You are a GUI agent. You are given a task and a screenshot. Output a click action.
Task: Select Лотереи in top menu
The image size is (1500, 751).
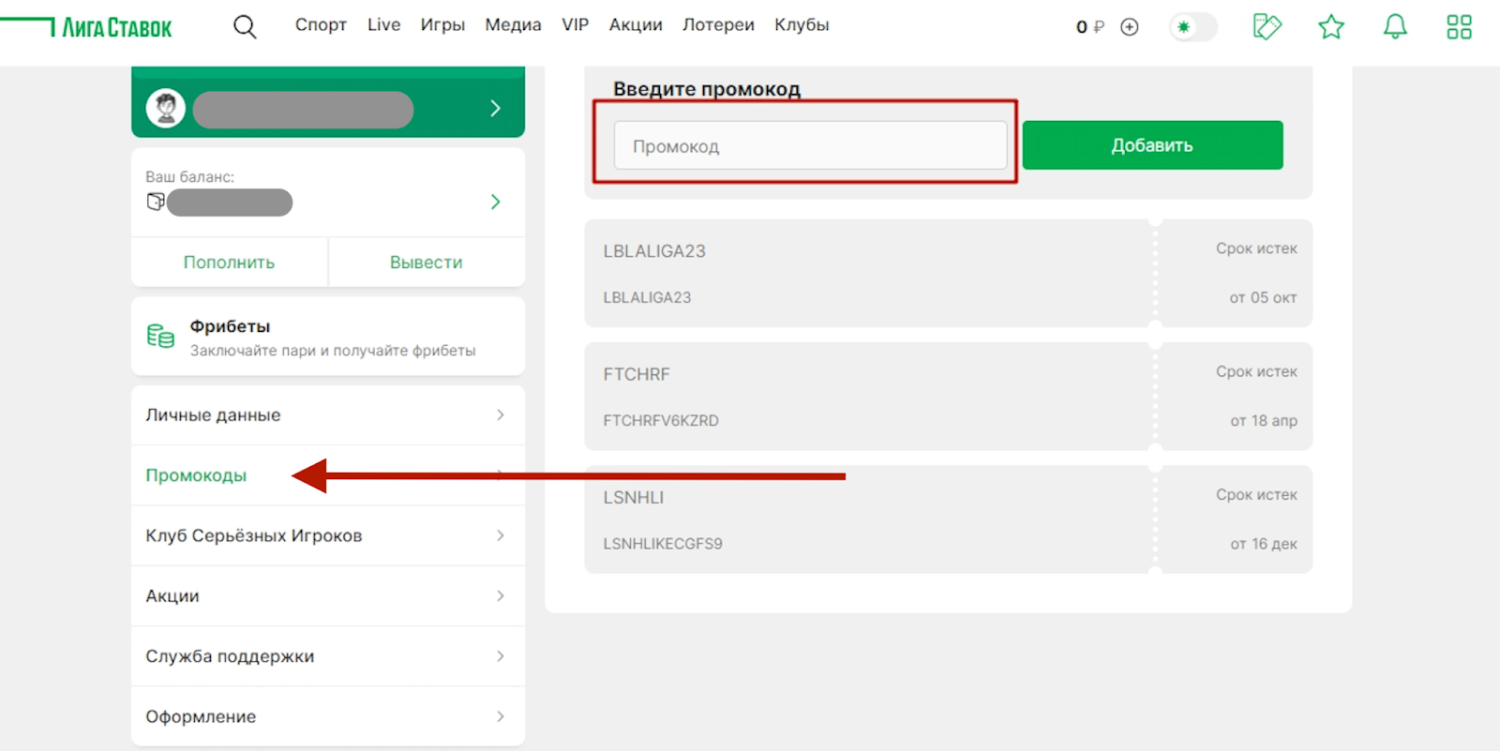(718, 25)
